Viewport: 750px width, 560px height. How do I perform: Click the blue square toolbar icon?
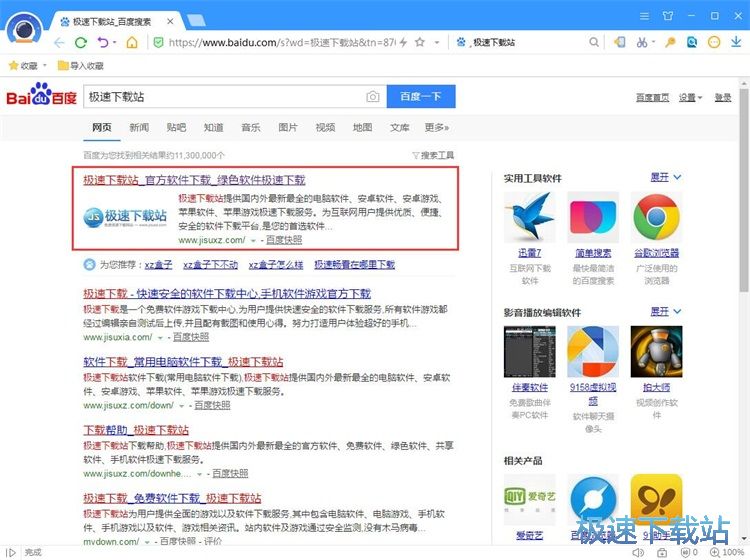(692, 43)
